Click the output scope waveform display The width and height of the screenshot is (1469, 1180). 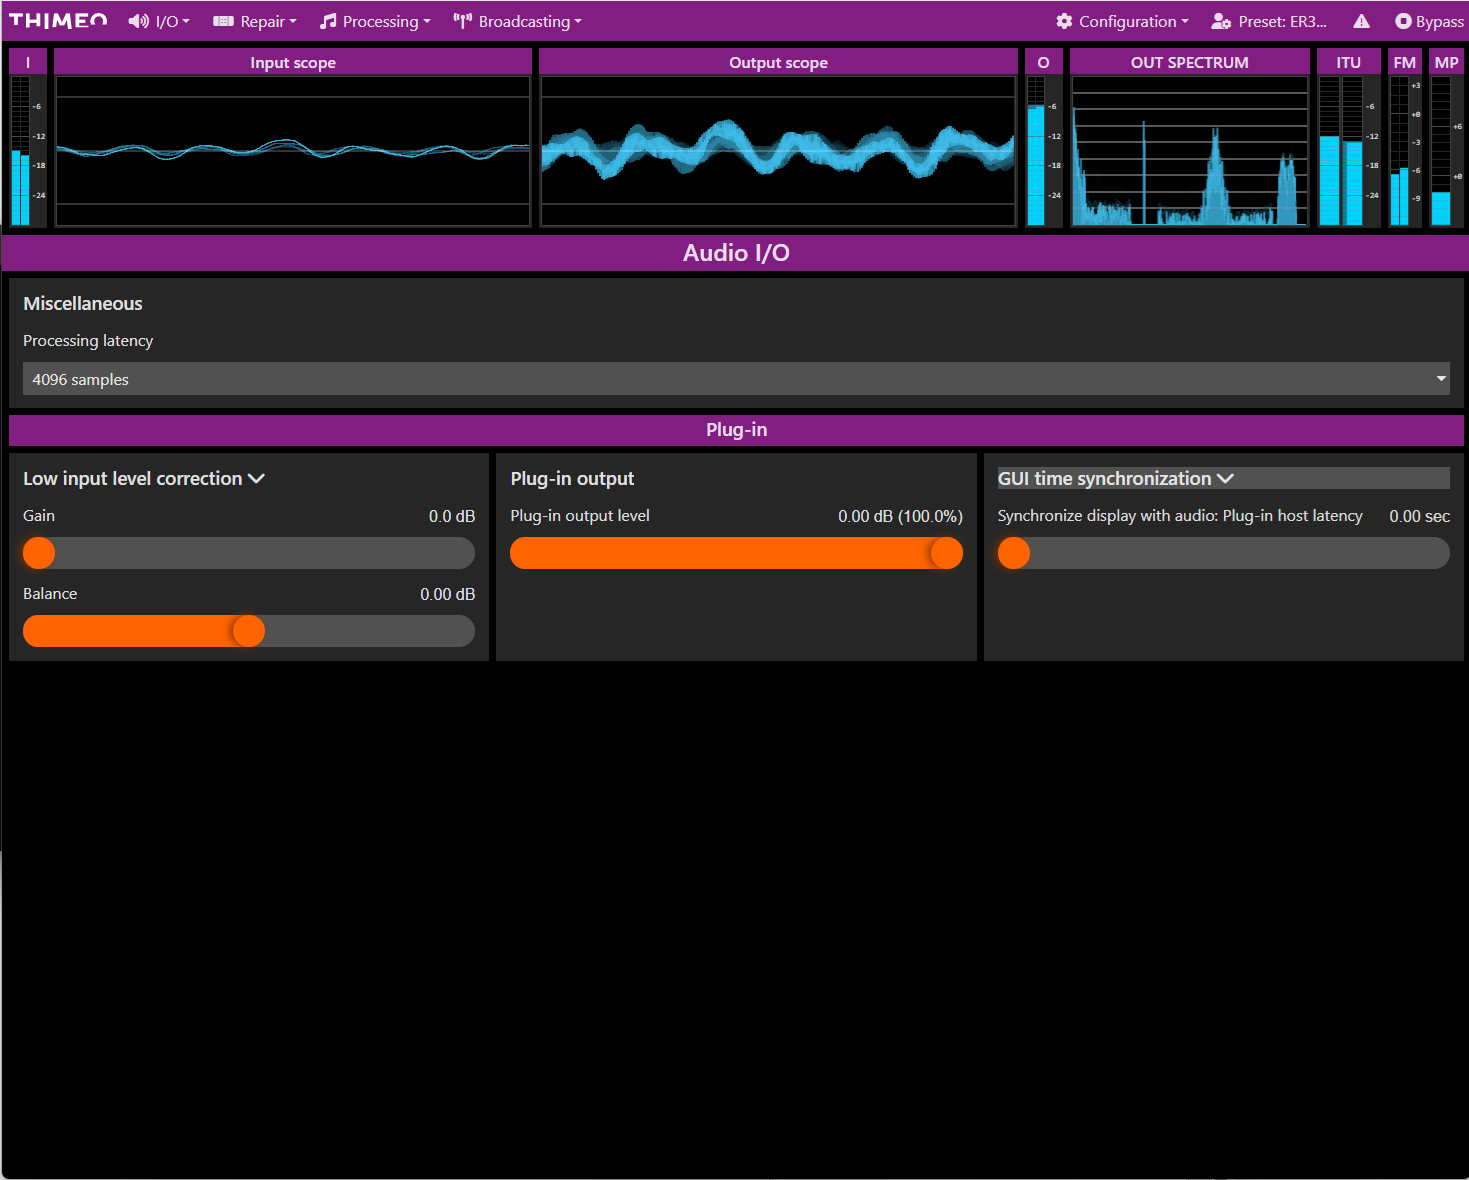click(778, 151)
